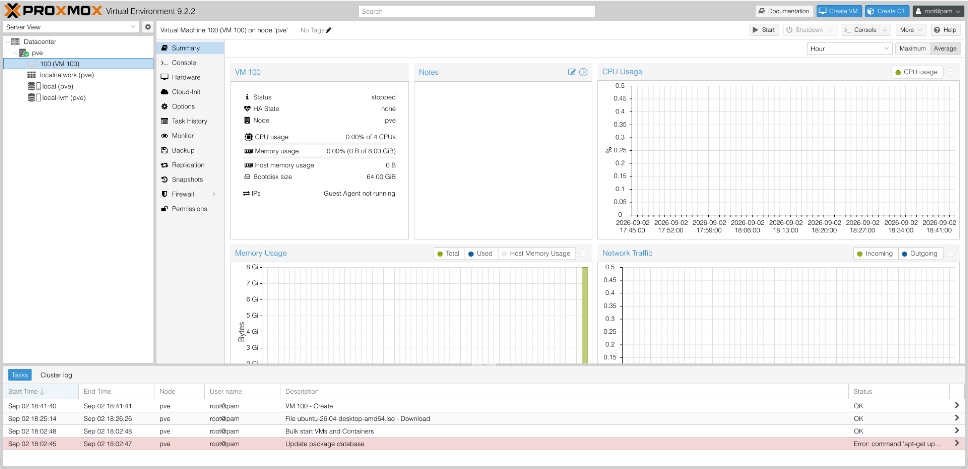Open the Summary section
This screenshot has height=469, width=968.
click(190, 48)
